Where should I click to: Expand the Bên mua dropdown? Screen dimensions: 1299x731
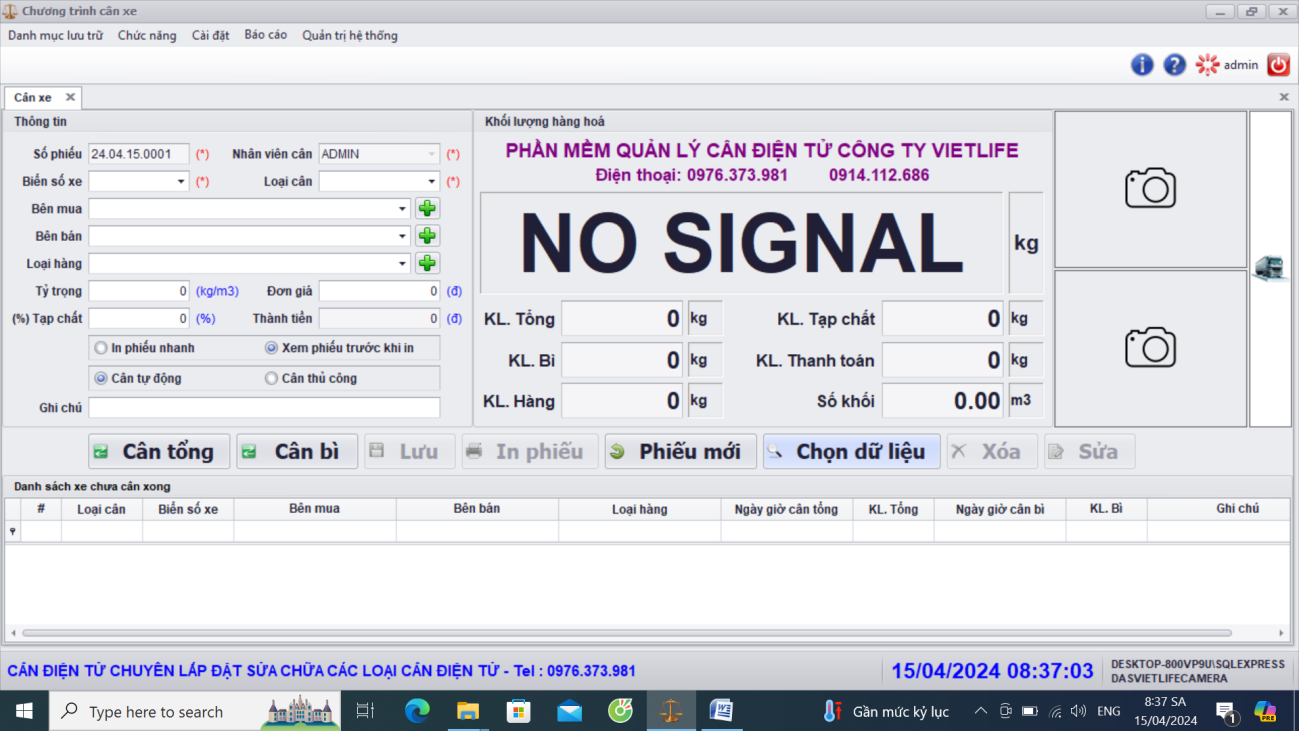(402, 209)
